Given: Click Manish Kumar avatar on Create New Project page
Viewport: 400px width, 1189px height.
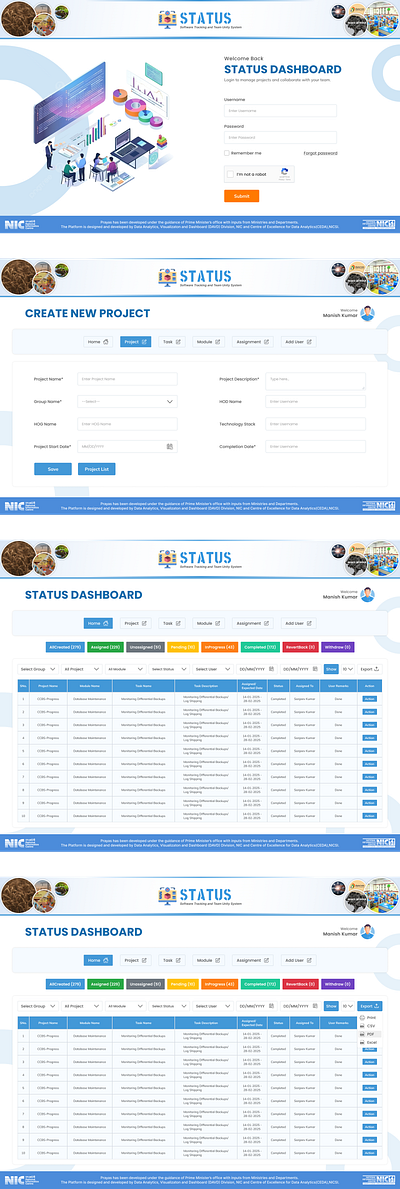Looking at the screenshot, I should tap(367, 313).
